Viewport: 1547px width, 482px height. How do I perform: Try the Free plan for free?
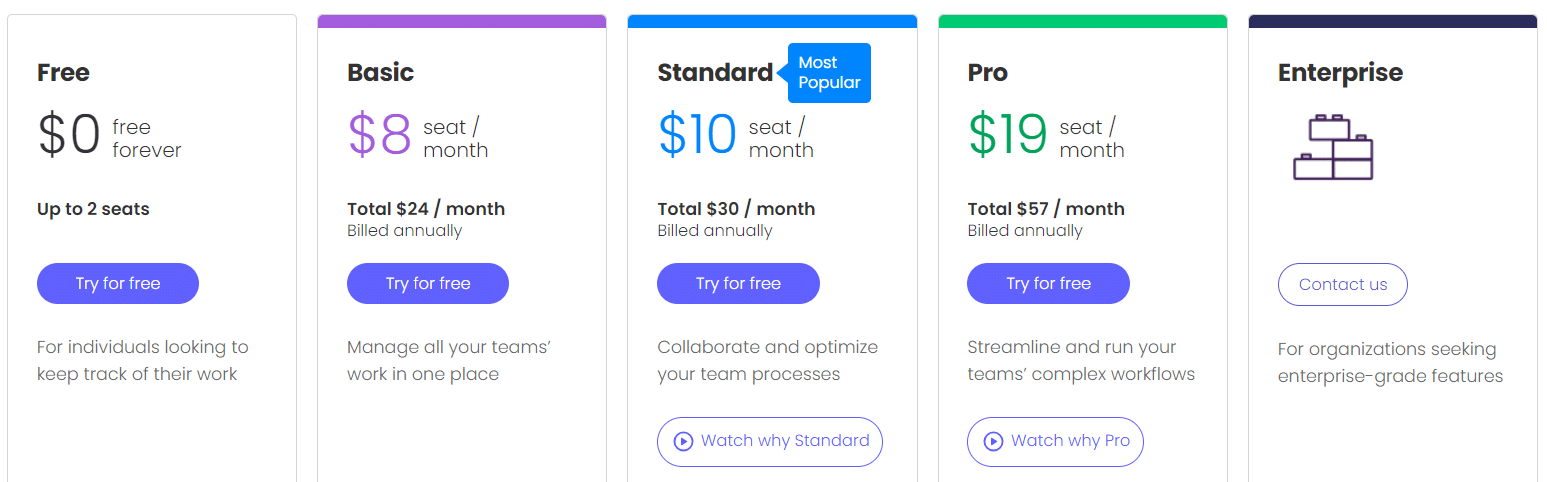[118, 284]
